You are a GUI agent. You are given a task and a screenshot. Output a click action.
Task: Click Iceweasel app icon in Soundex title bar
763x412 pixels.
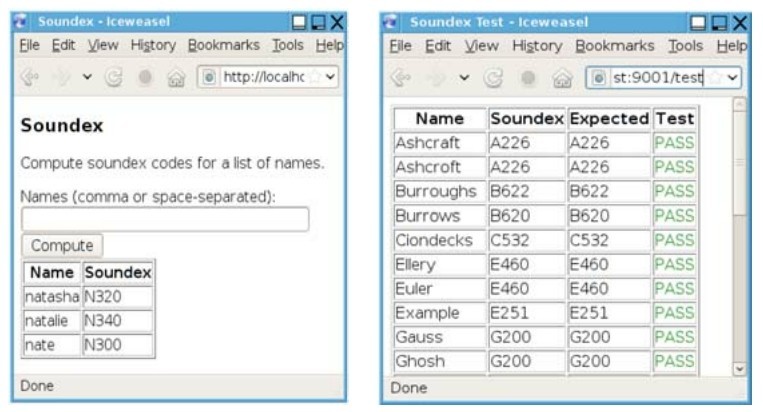pos(21,21)
